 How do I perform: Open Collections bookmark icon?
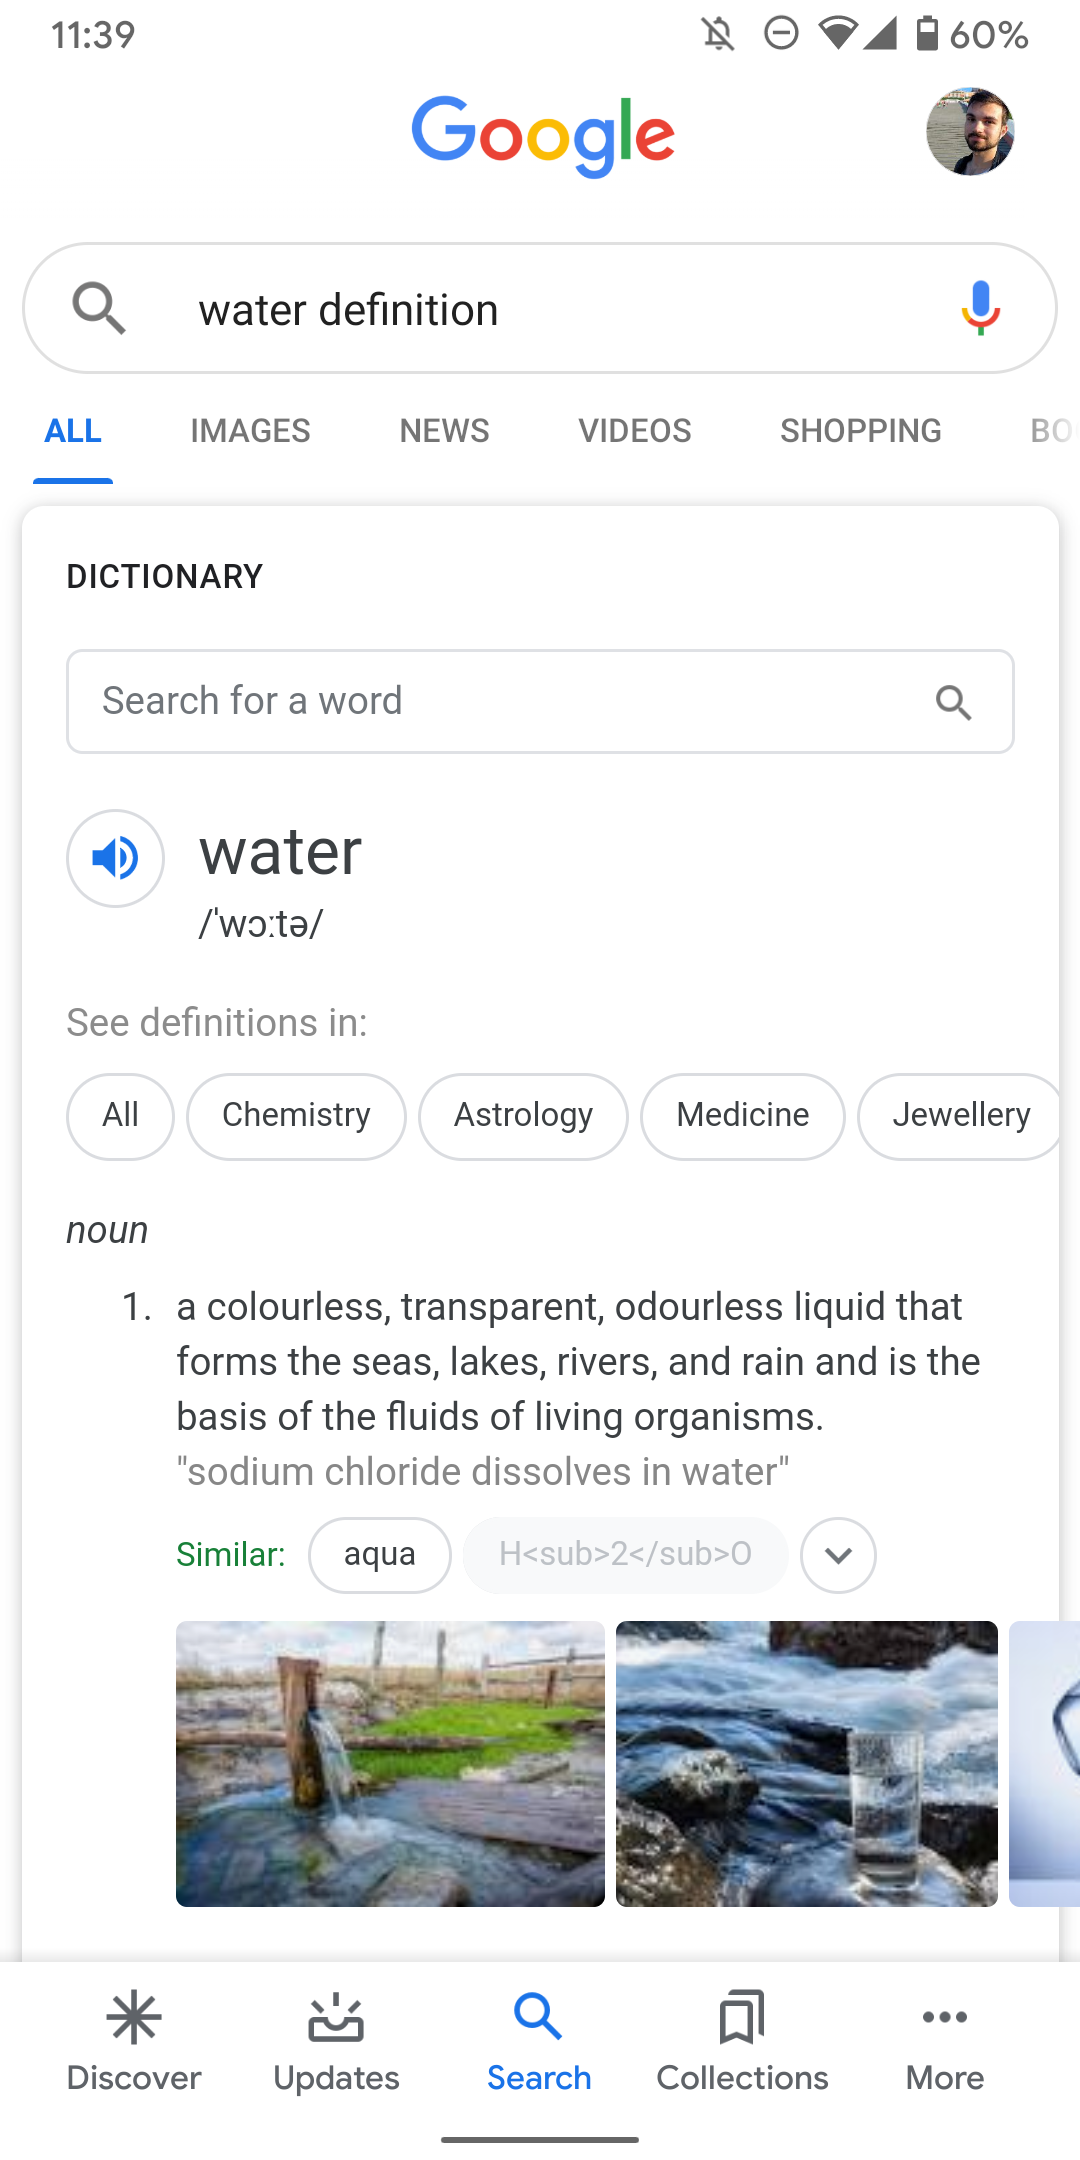742,2018
